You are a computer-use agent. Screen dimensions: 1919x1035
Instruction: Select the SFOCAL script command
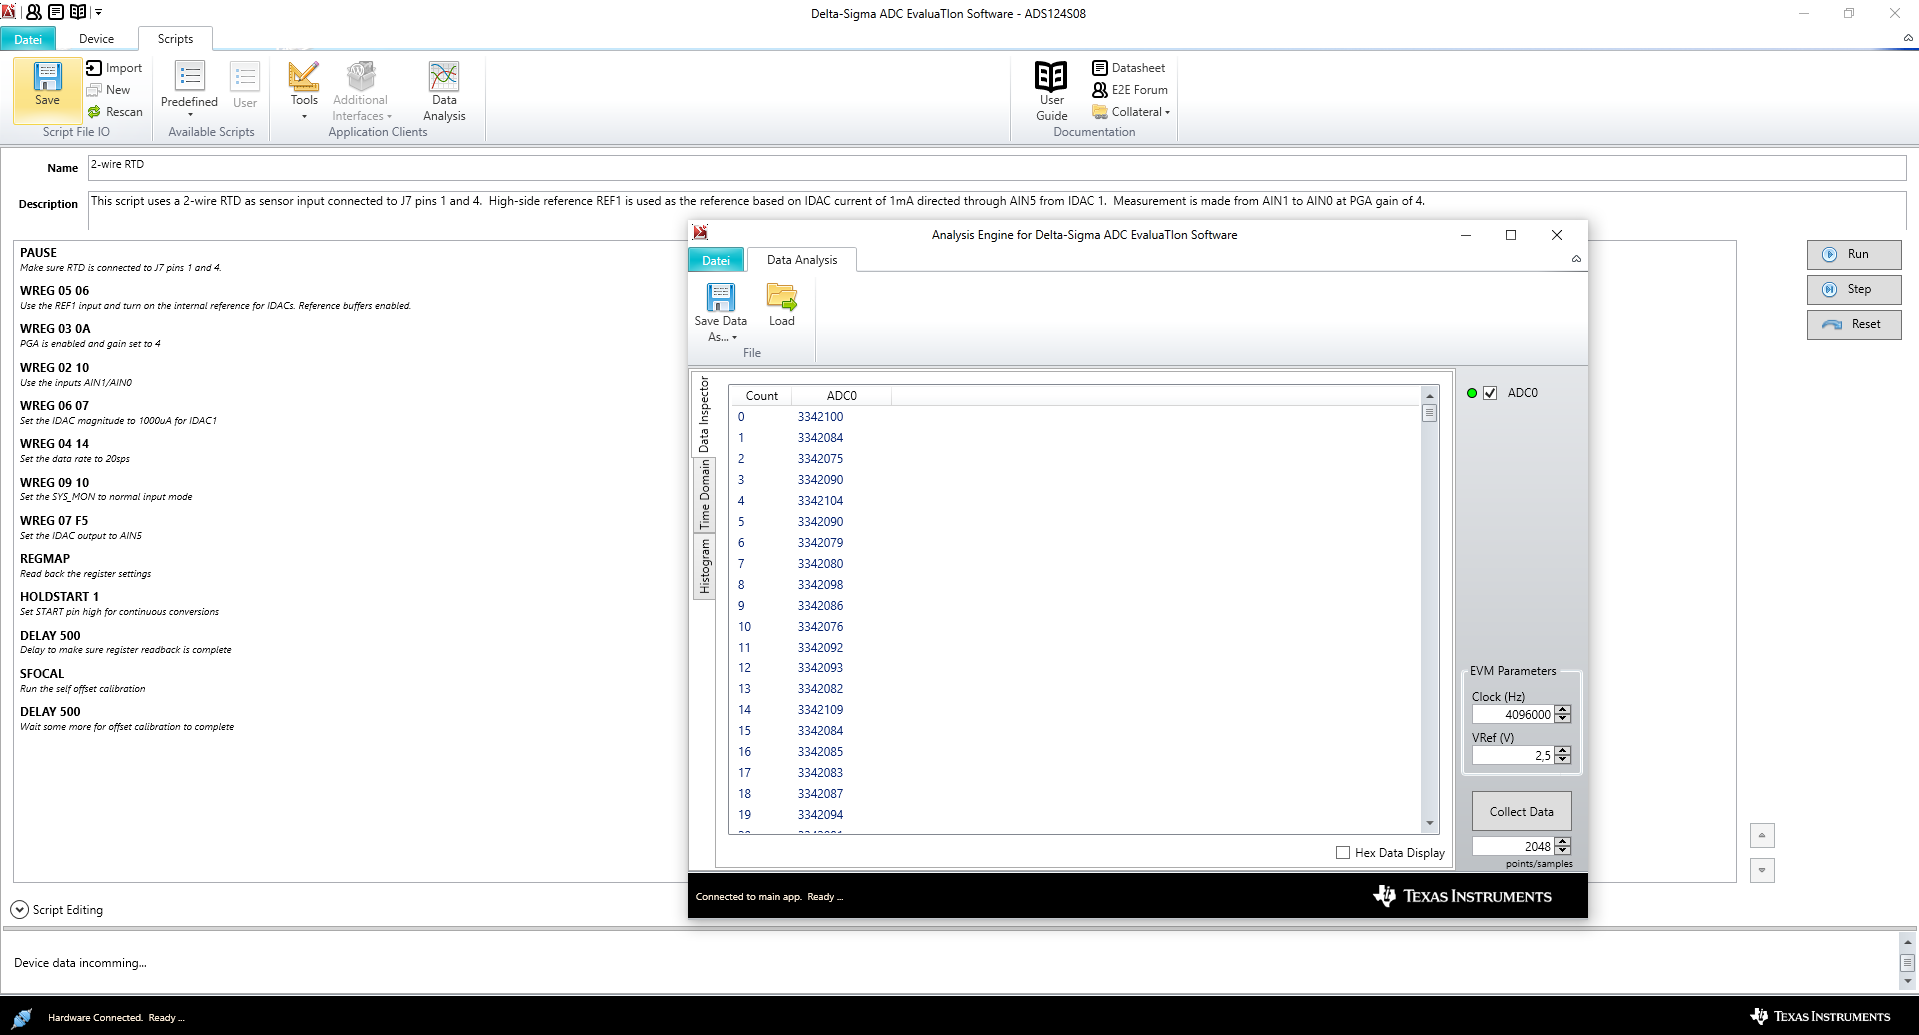pyautogui.click(x=42, y=674)
